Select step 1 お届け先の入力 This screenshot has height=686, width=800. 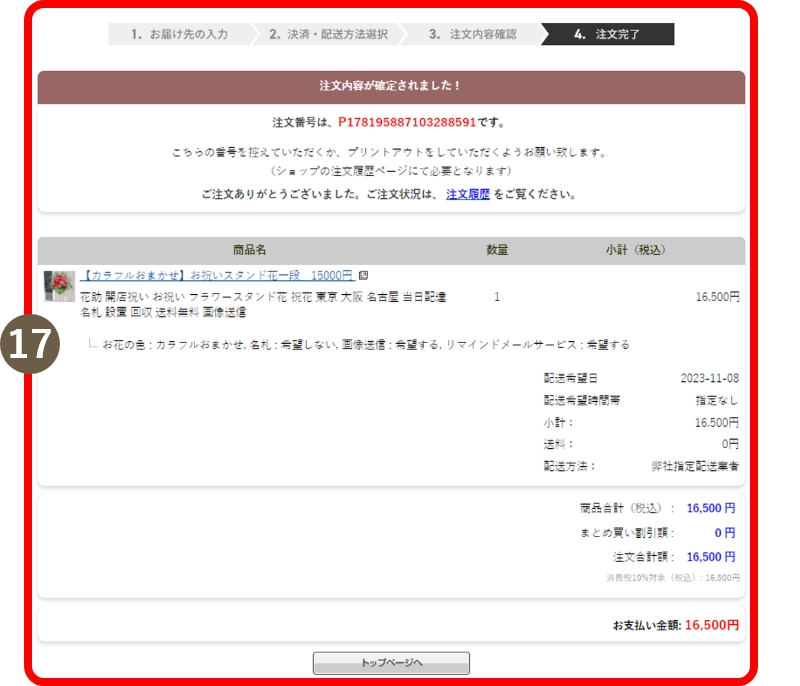coord(180,34)
